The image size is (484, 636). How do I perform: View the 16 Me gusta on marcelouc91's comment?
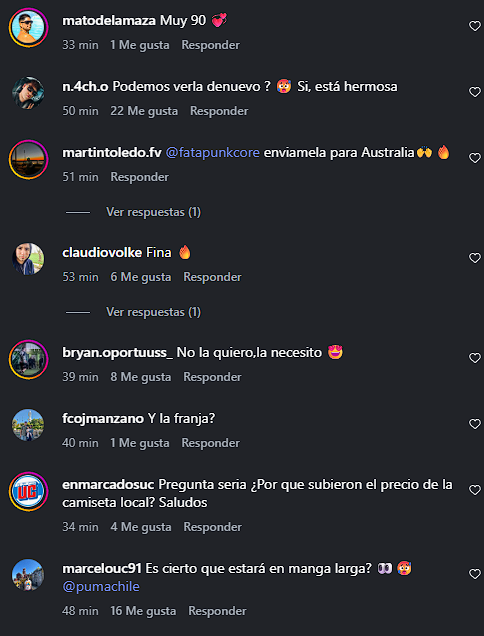click(x=143, y=611)
